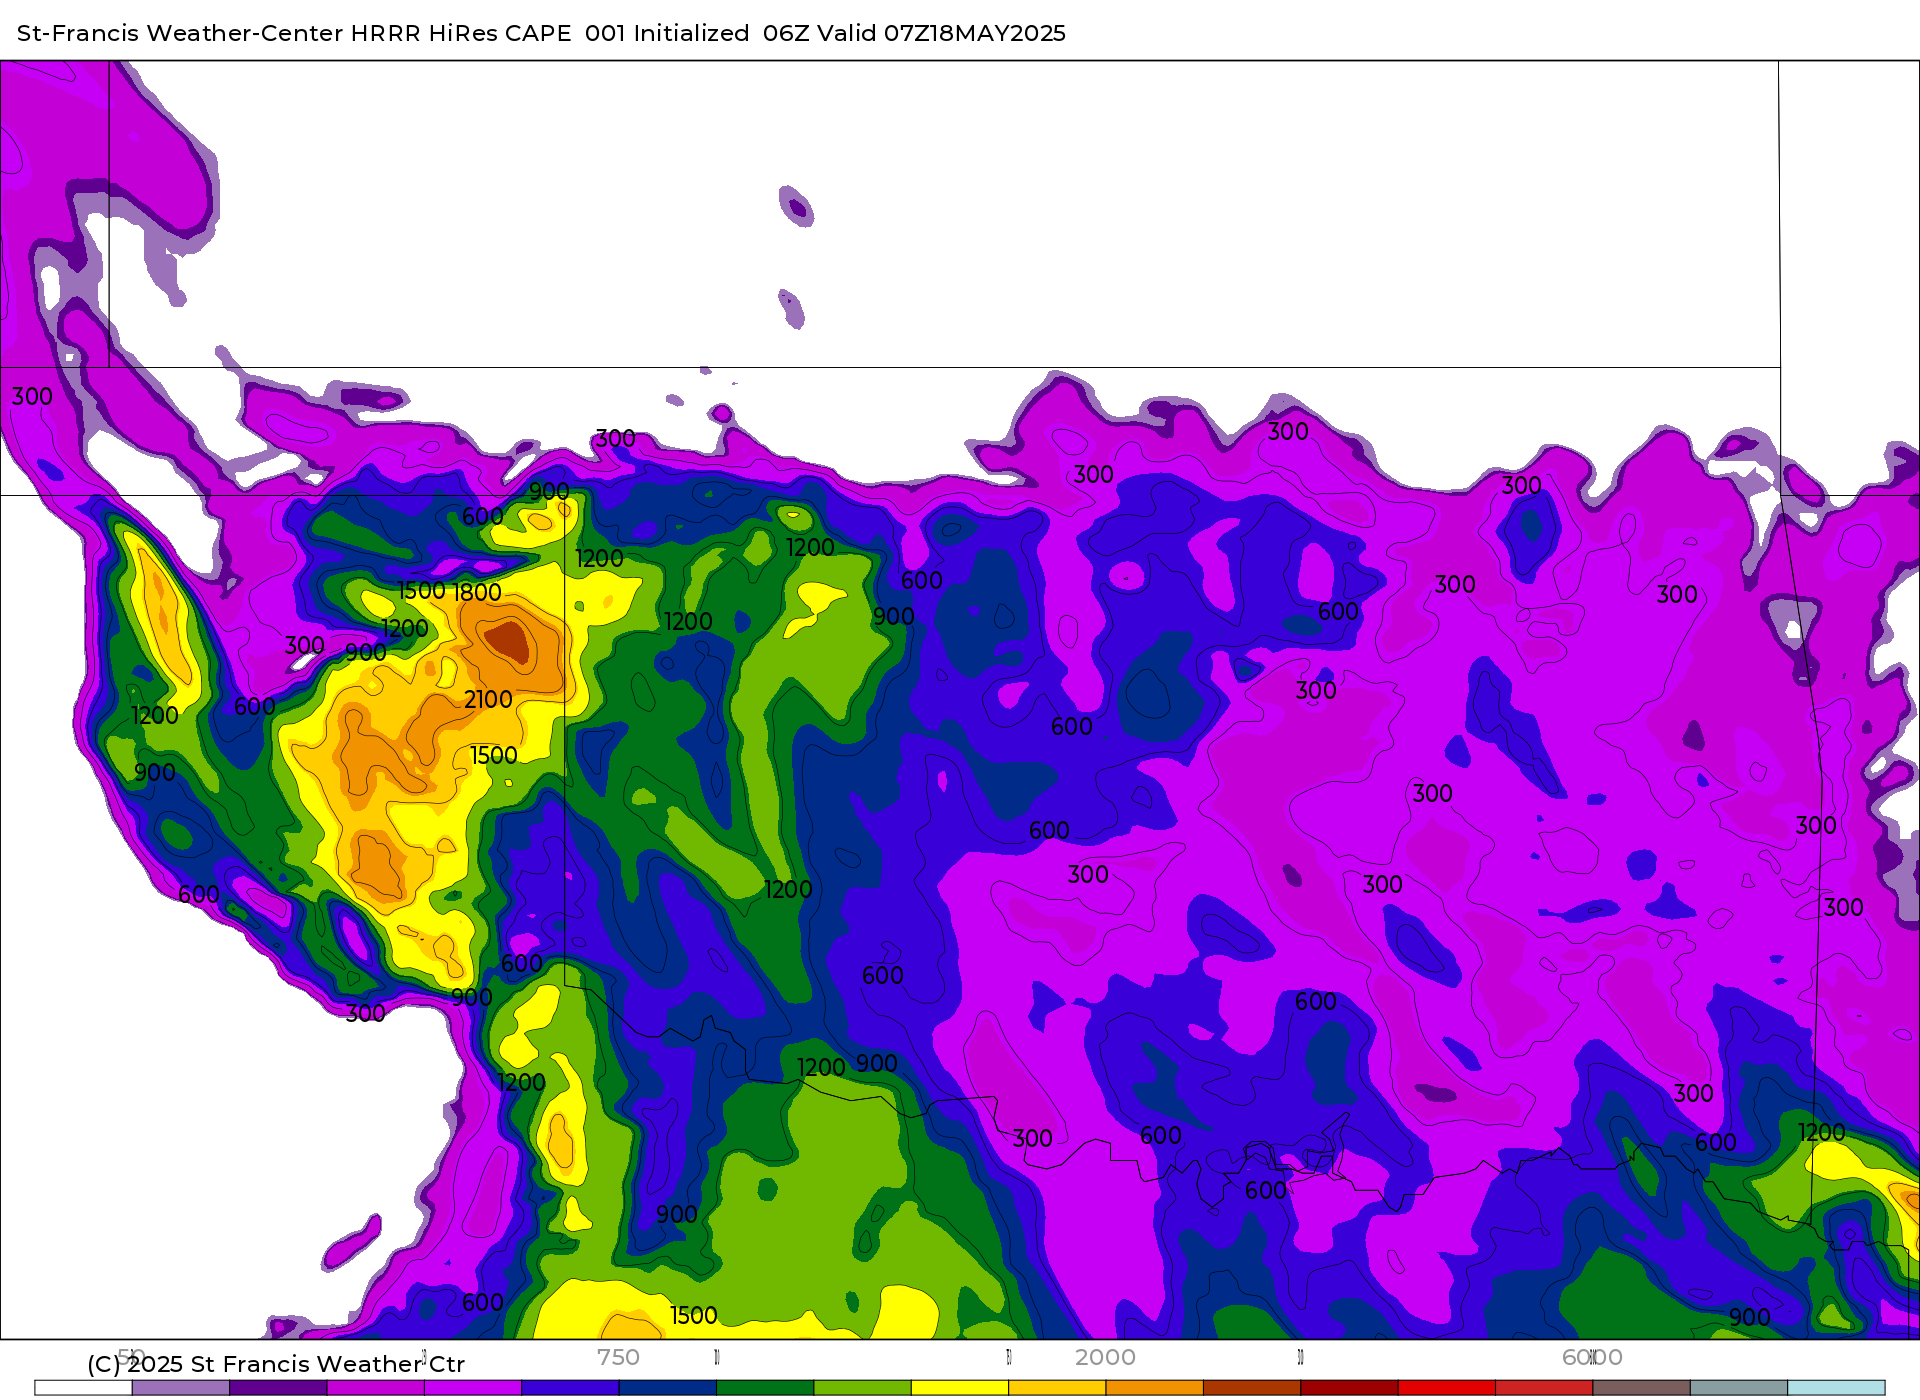The image size is (1920, 1400).
Task: Click the 2100 contour label on the map
Action: tap(488, 700)
